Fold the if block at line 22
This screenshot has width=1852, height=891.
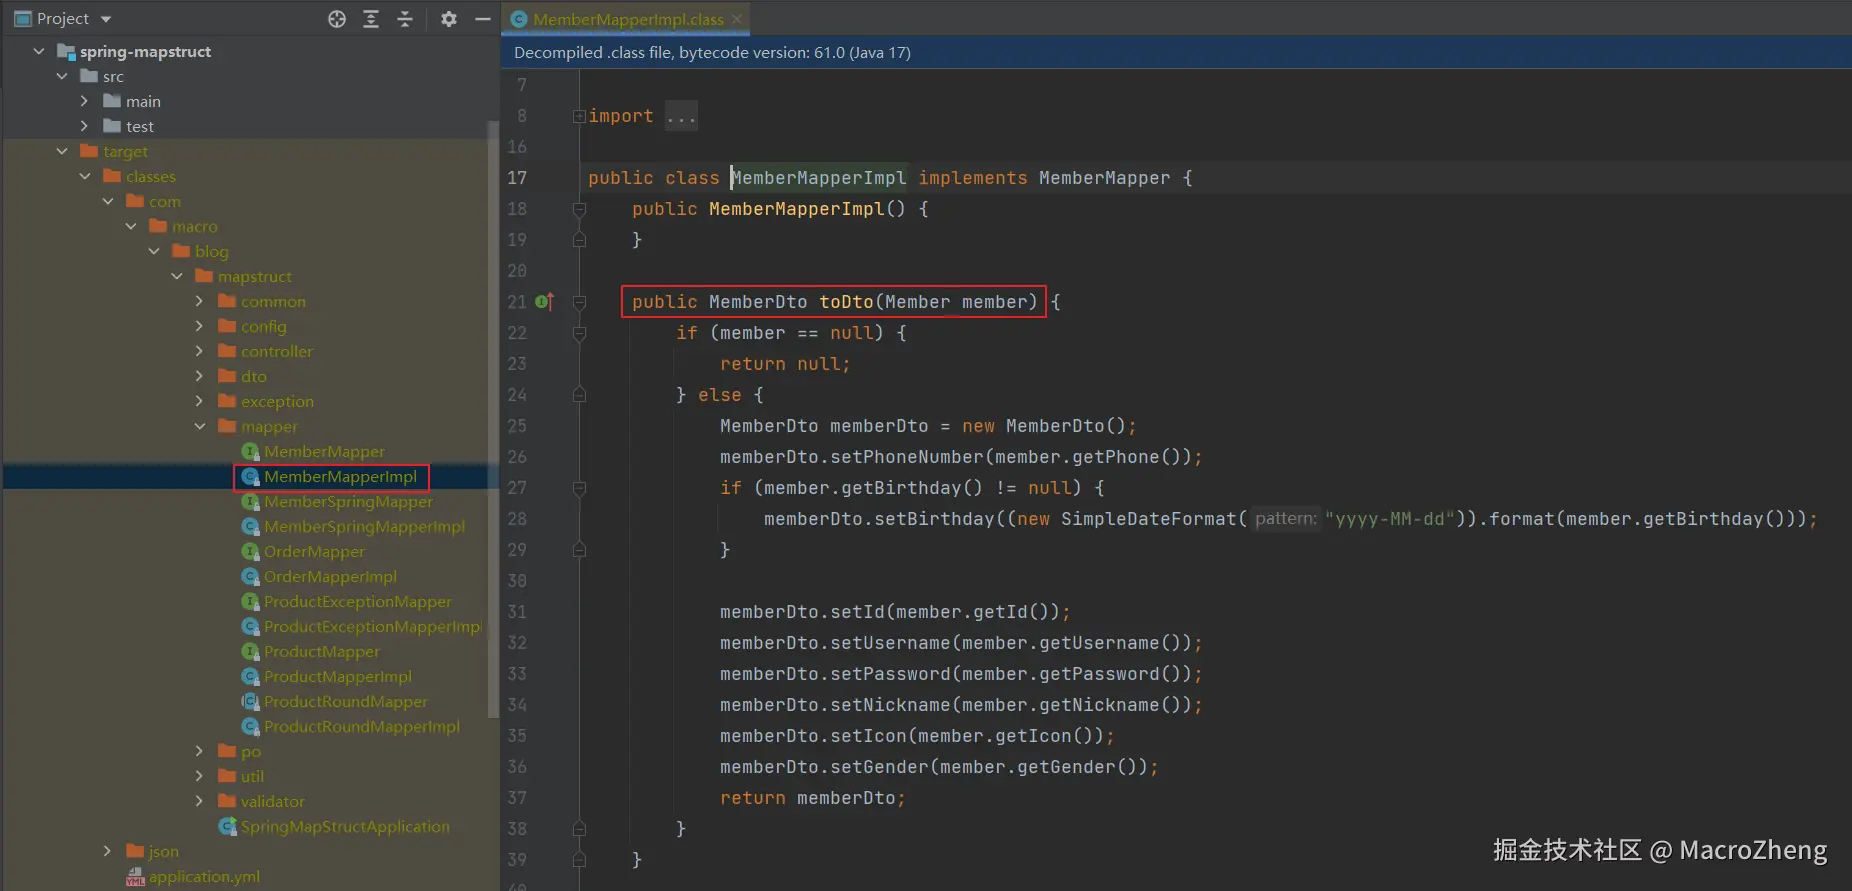point(579,333)
